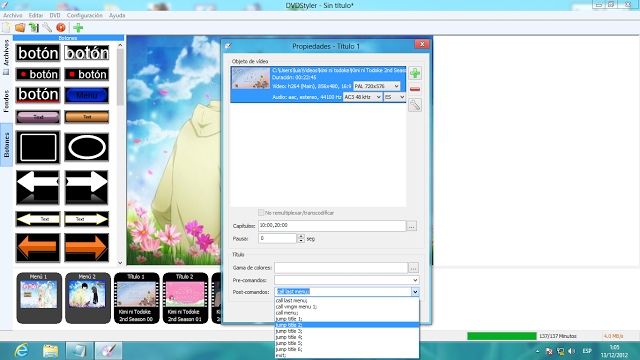This screenshot has width=640, height=360.
Task: Click Gama de colores ellipsis button
Action: [413, 268]
